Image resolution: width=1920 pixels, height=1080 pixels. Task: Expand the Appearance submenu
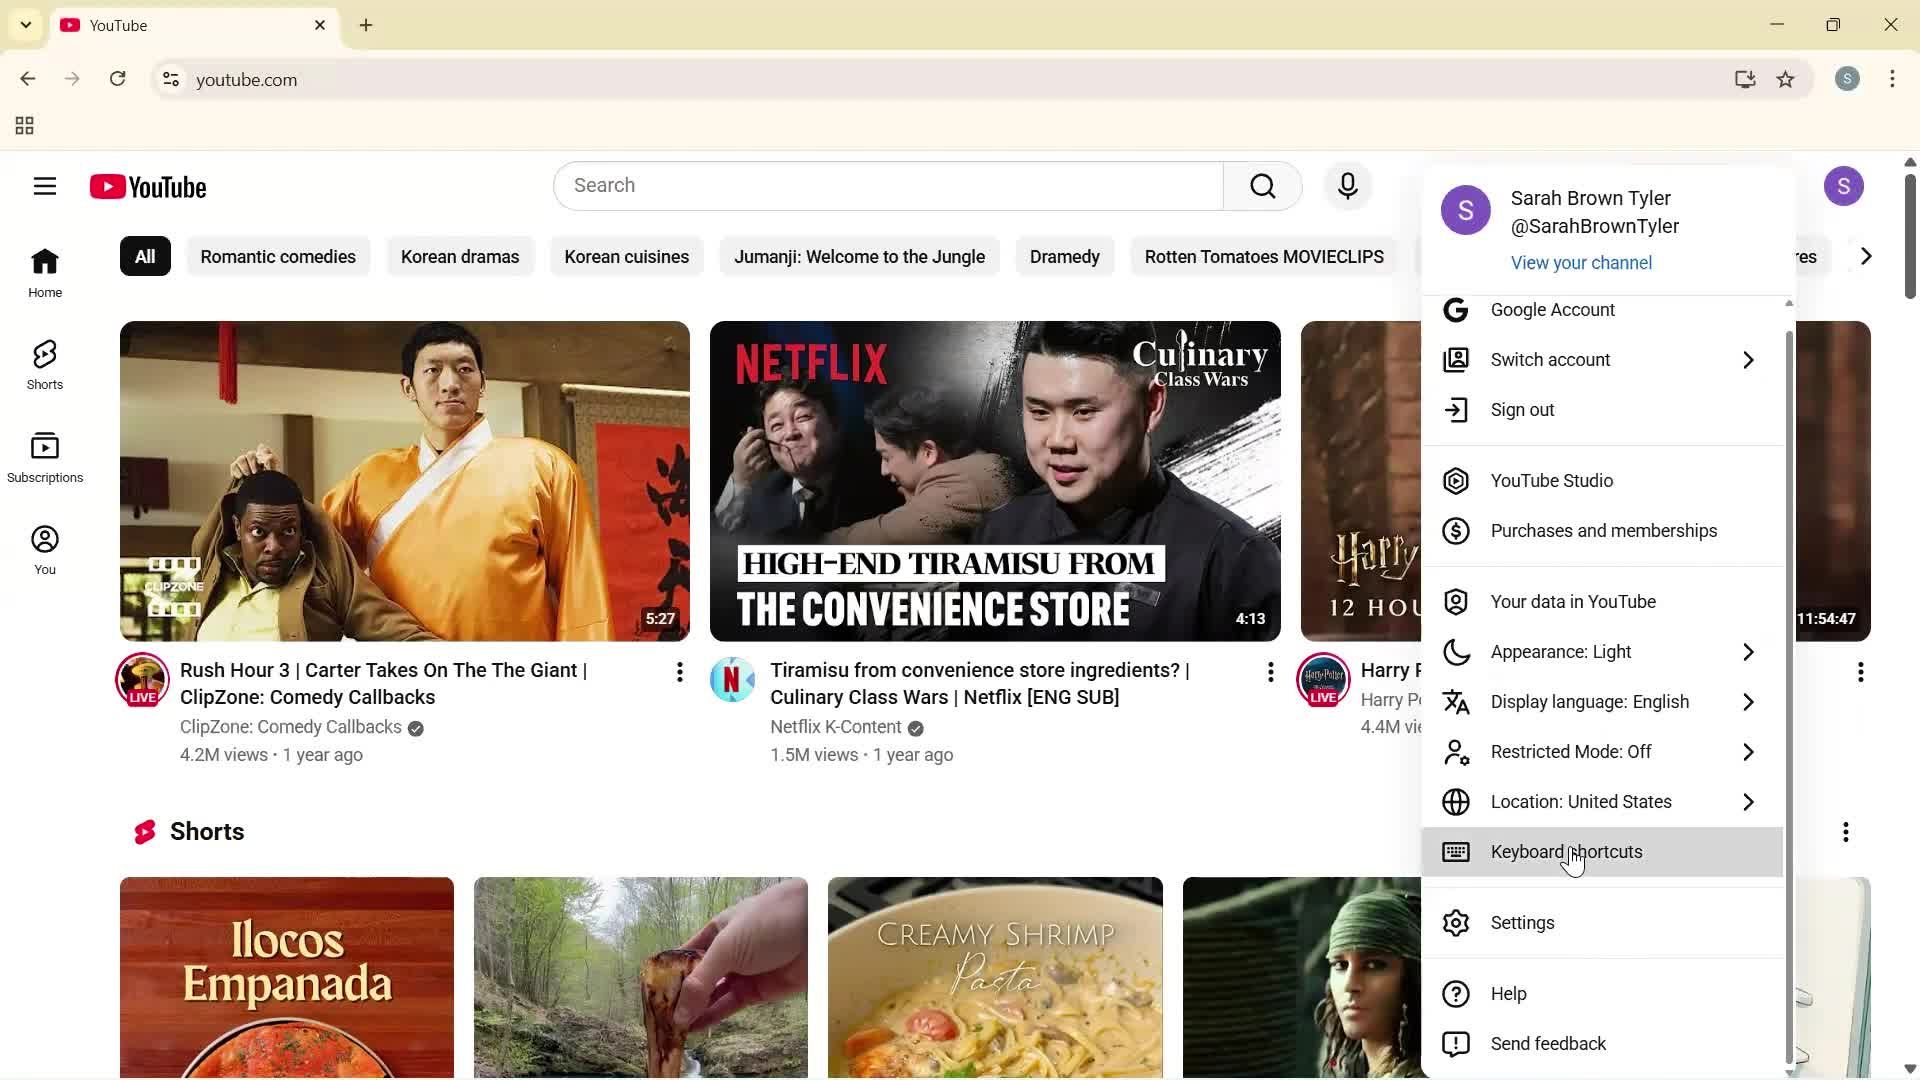coord(1600,652)
